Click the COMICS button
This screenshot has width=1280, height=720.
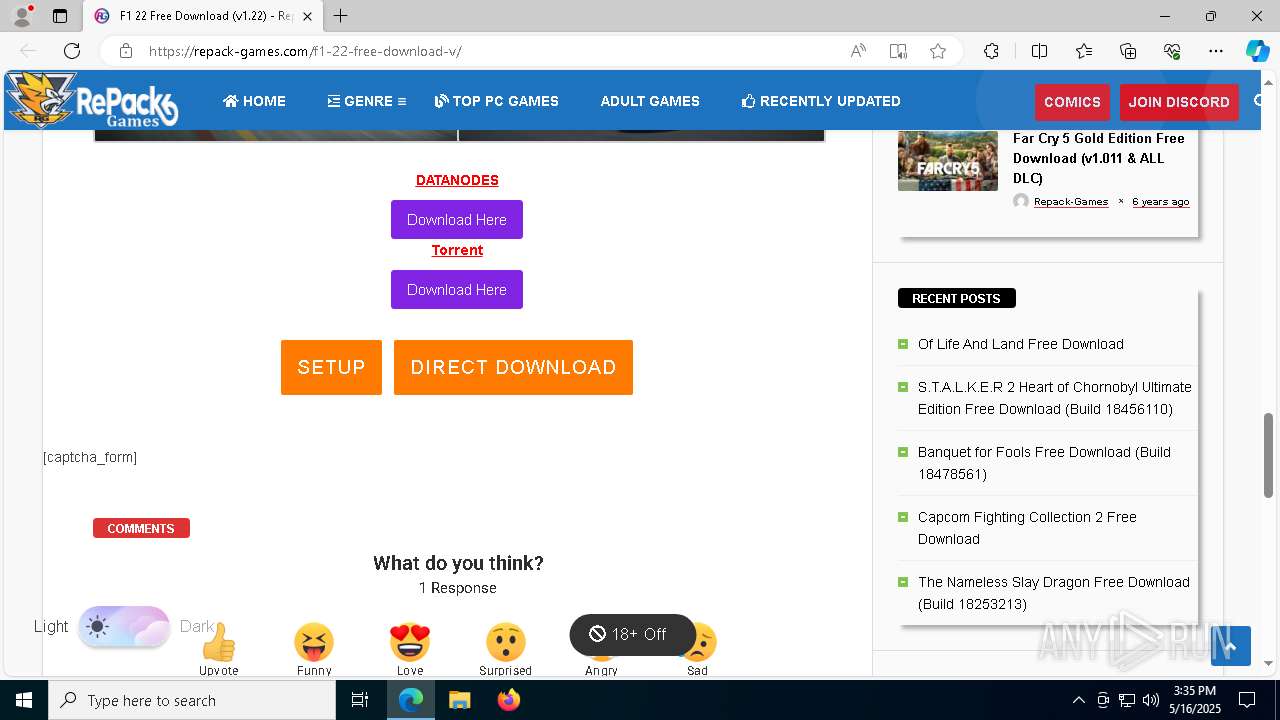[1072, 102]
